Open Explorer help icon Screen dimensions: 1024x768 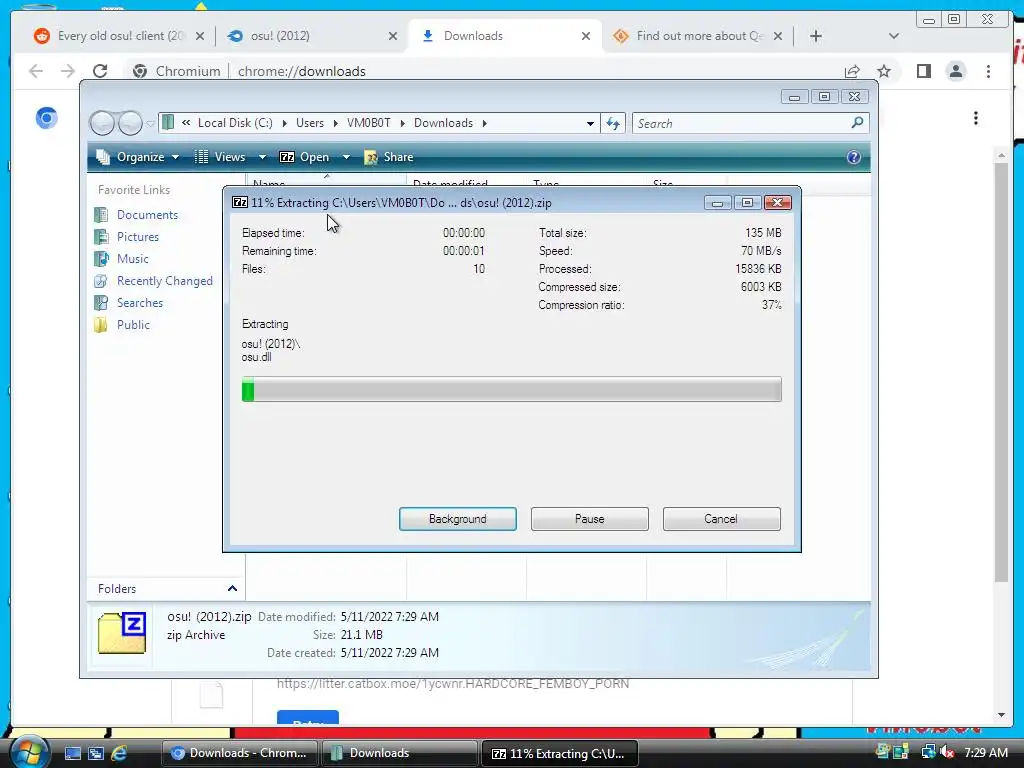pos(854,157)
